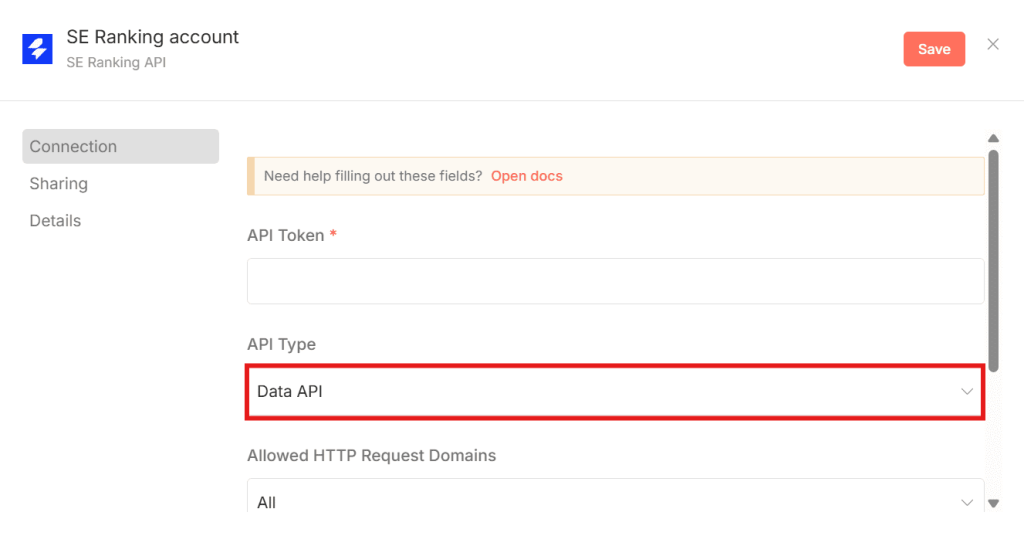Follow the Open docs link
Screen dimensions: 1024x536
(526, 176)
